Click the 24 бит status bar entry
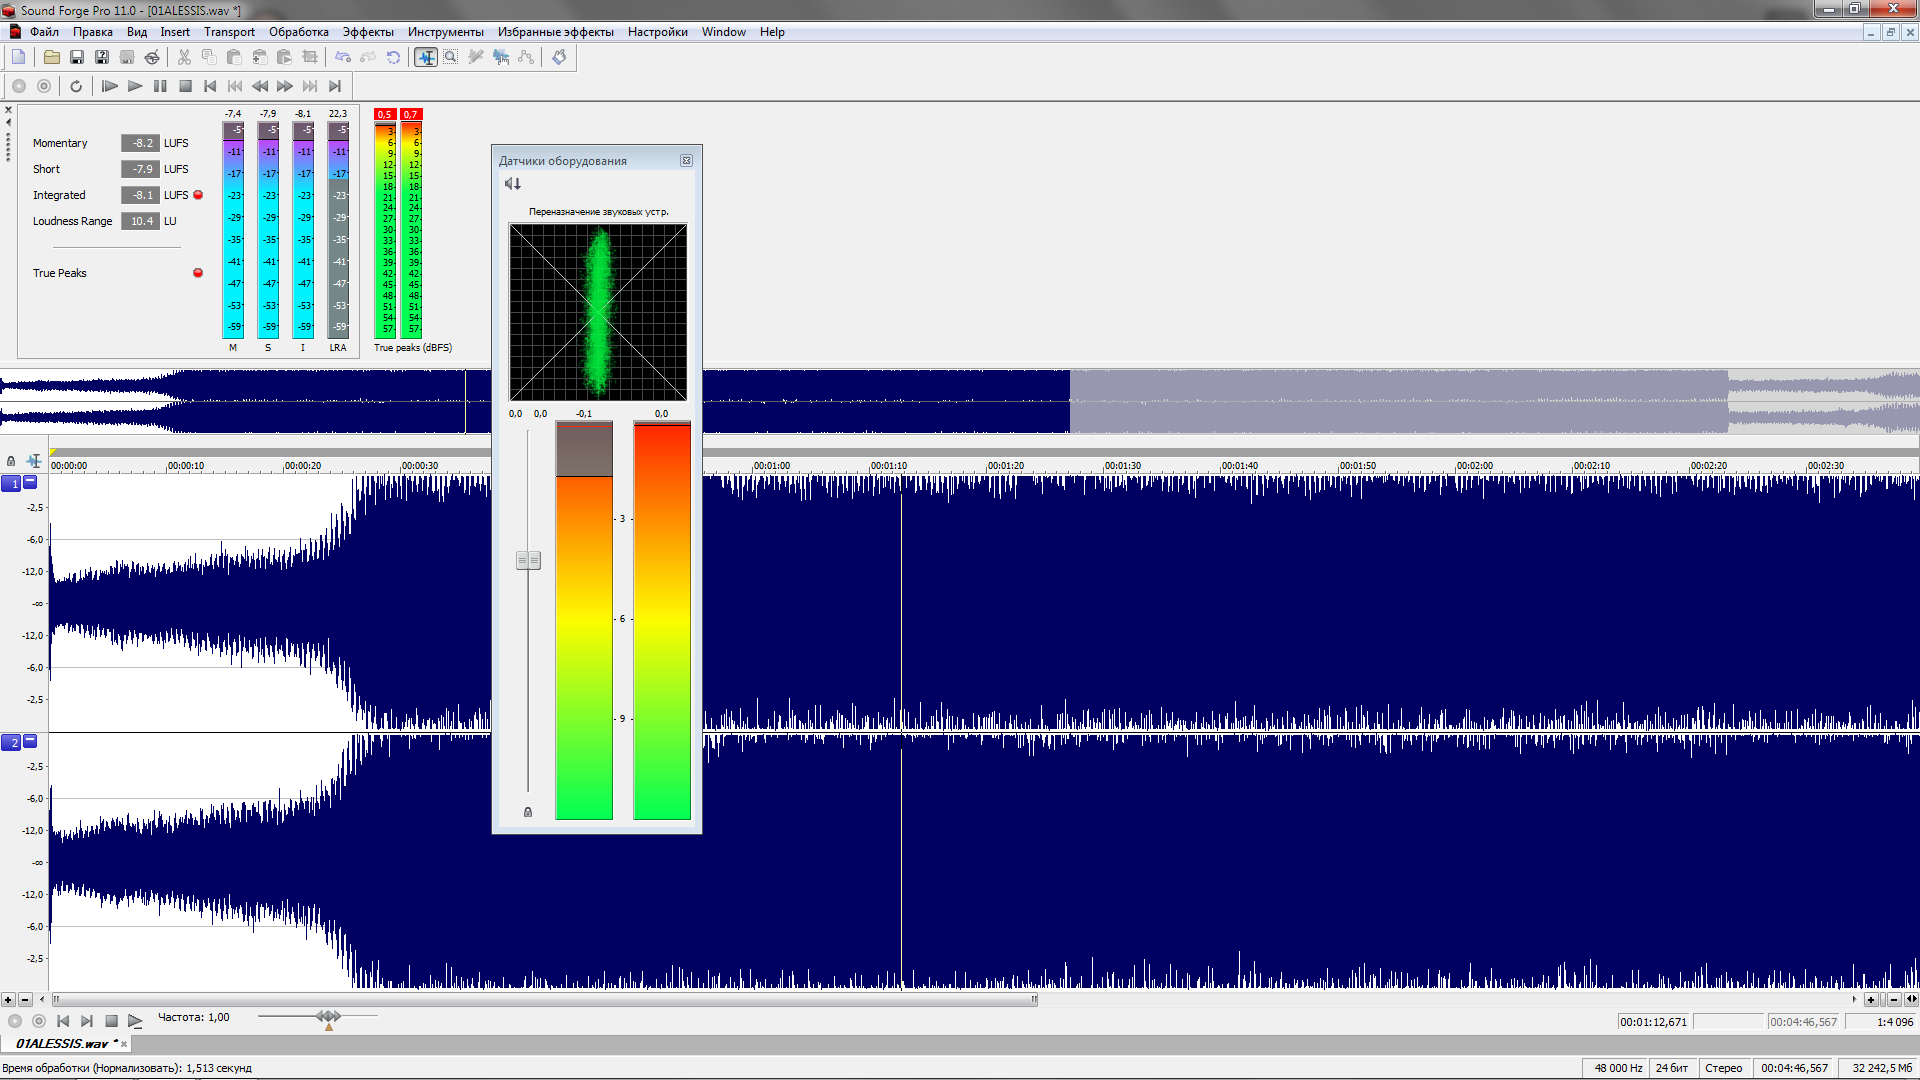 click(1672, 1068)
